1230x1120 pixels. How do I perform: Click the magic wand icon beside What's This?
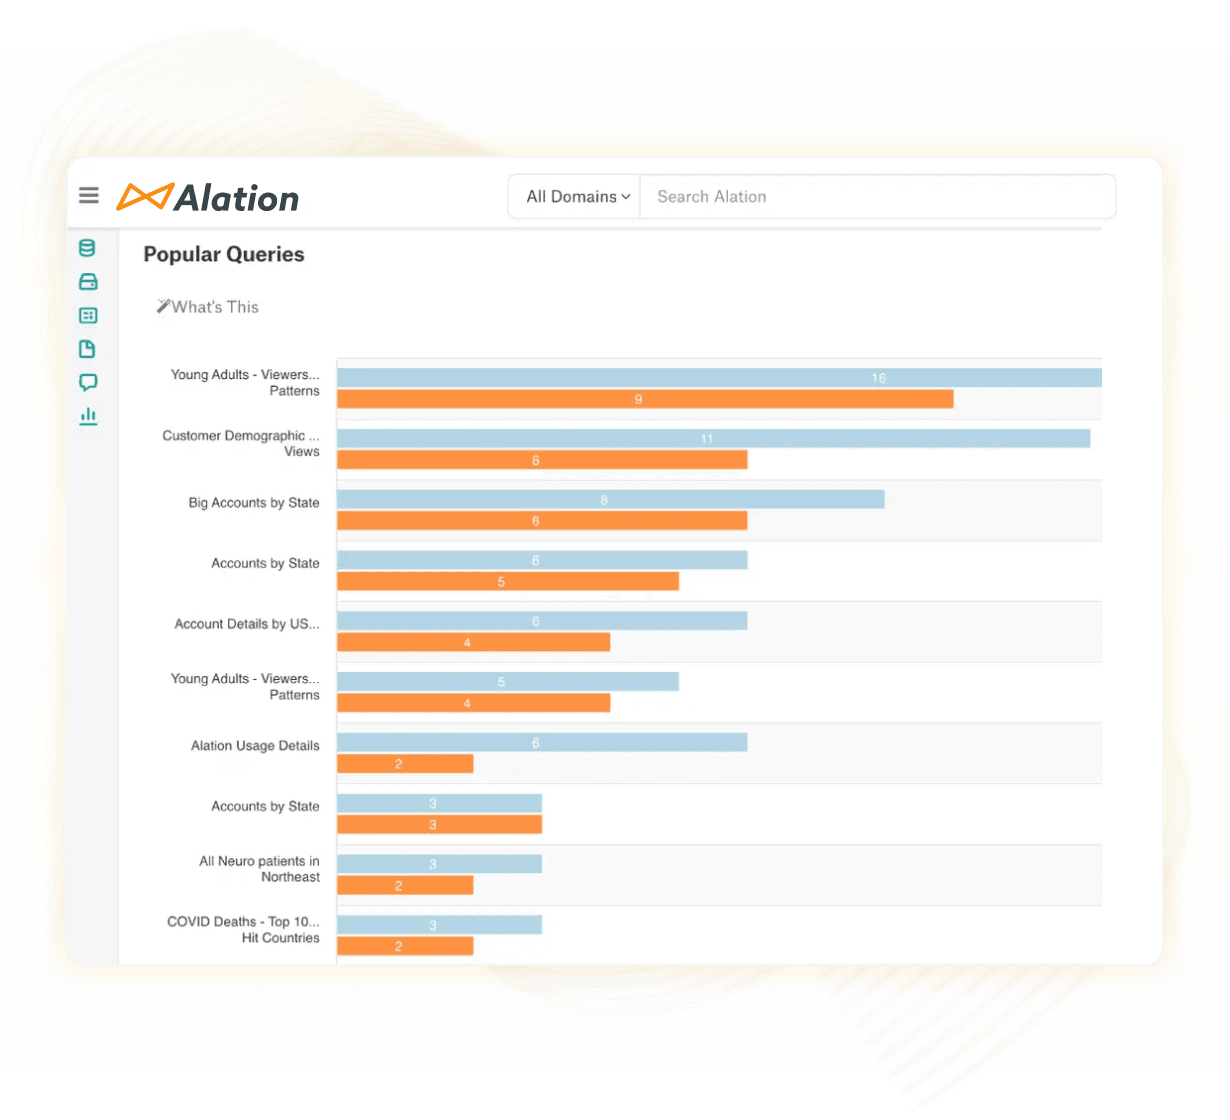tap(164, 305)
